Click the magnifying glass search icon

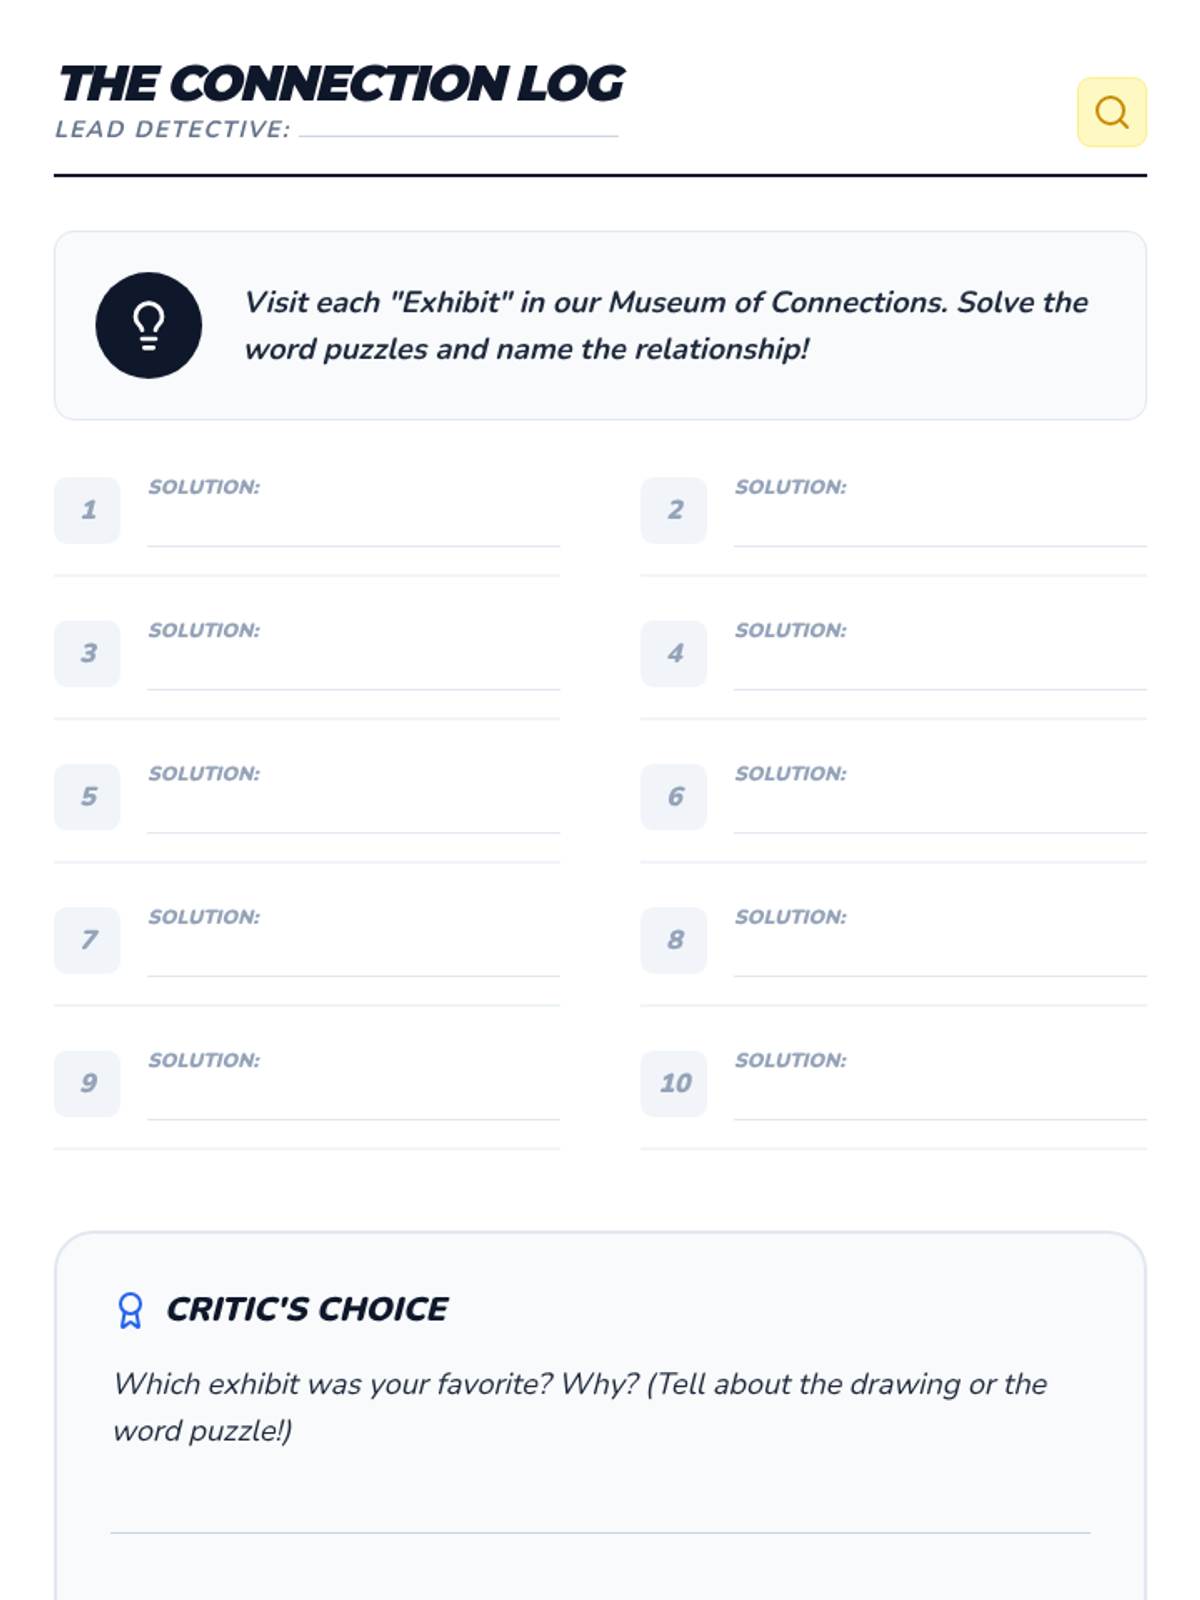click(1111, 112)
